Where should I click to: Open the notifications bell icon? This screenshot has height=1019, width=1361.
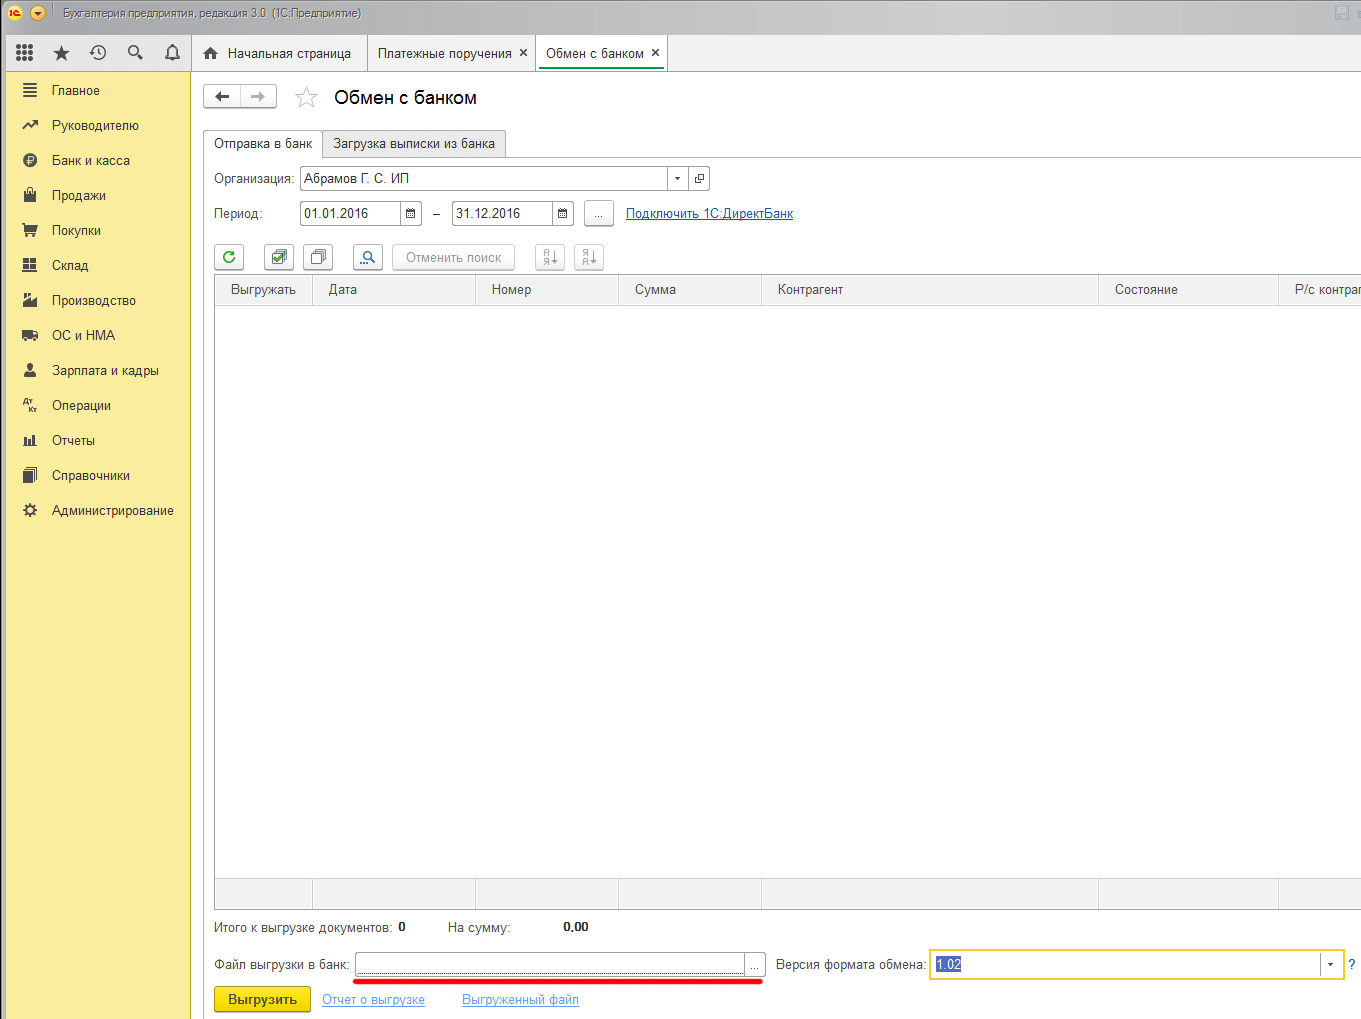pyautogui.click(x=172, y=53)
